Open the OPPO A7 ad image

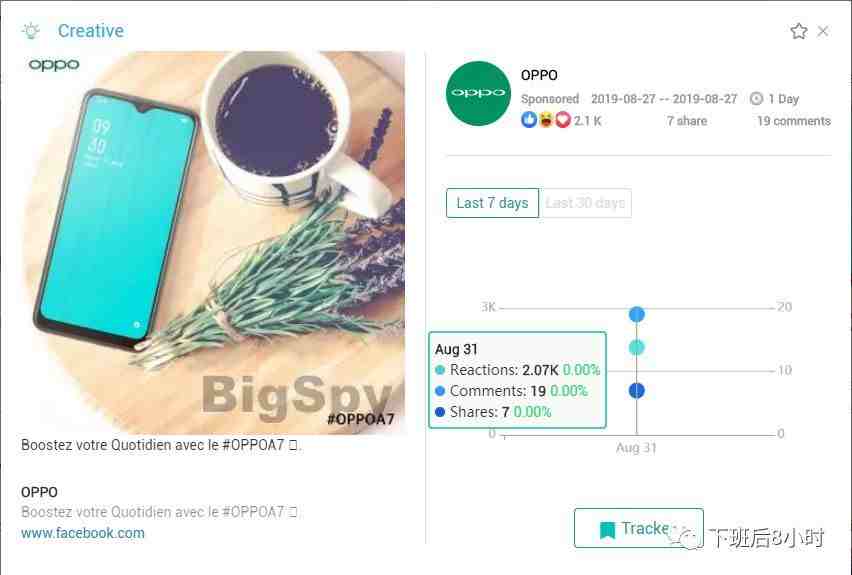214,242
